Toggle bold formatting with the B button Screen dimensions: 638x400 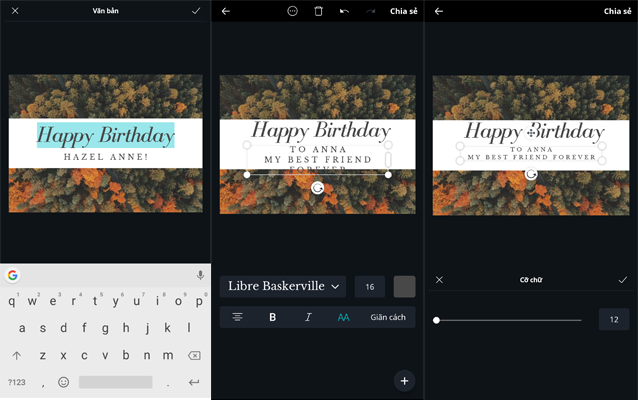272,317
